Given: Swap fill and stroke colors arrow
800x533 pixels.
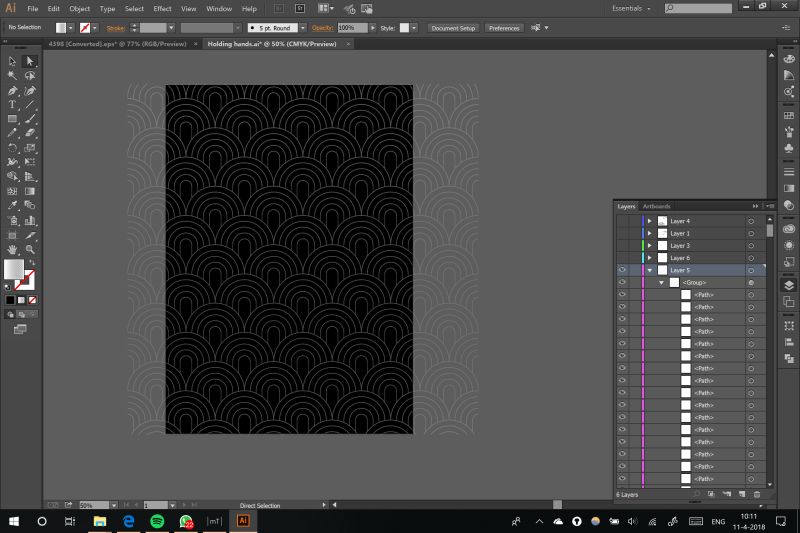Looking at the screenshot, I should click(x=32, y=262).
